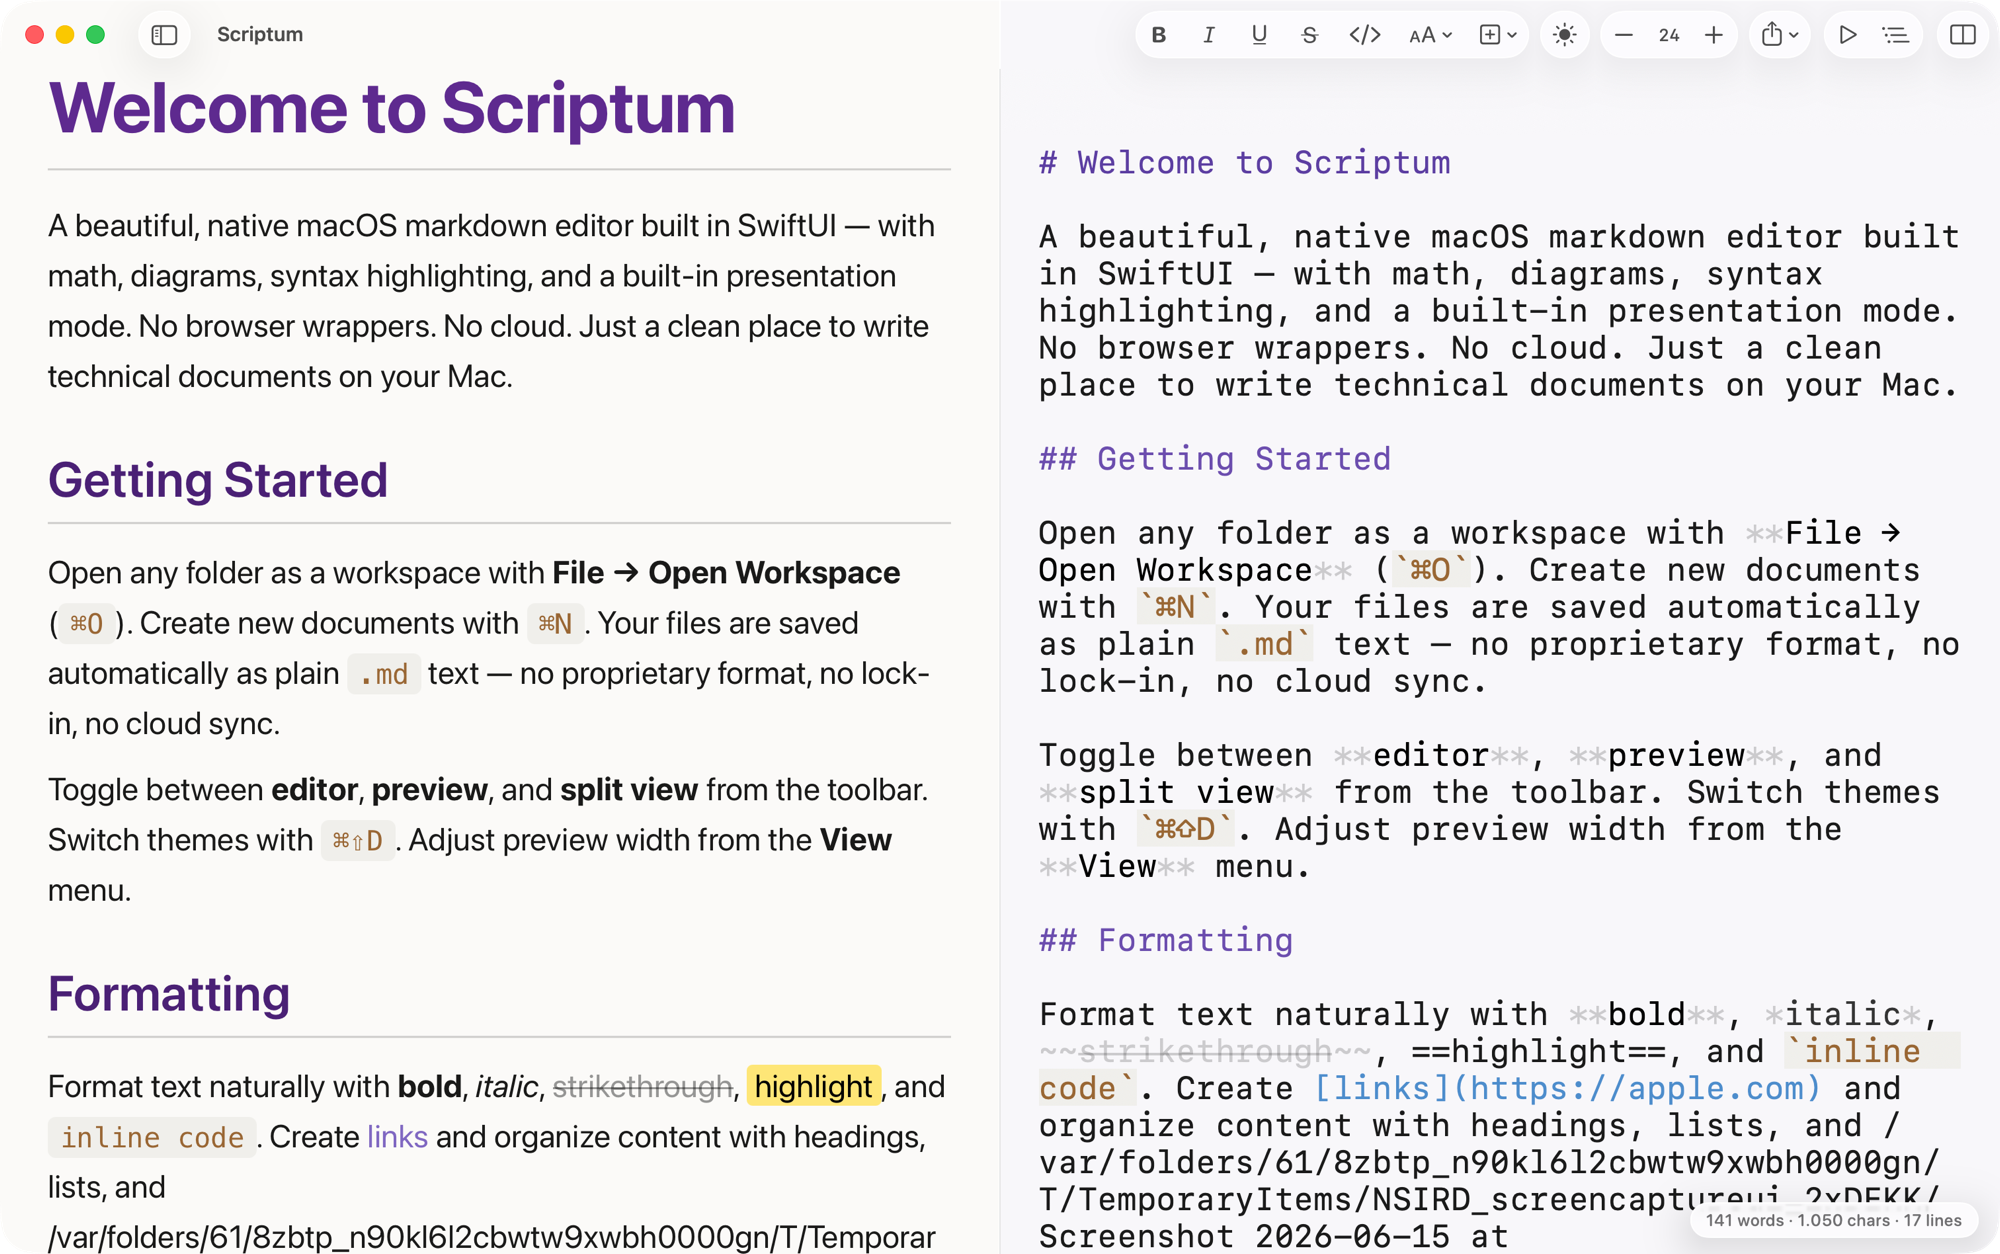
Task: Click 'File → Open Workspace' bold text
Action: point(726,573)
